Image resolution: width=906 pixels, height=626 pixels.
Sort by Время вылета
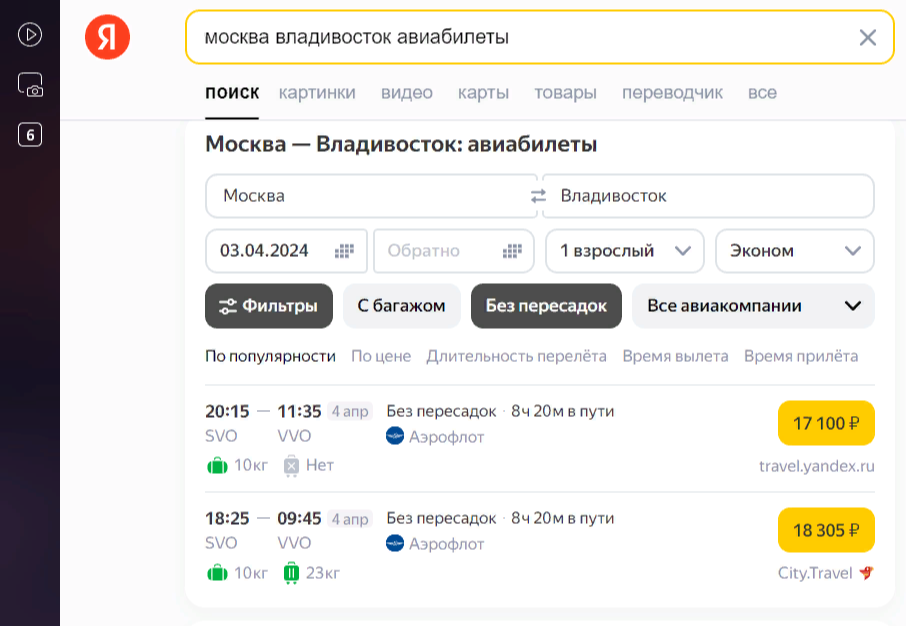(x=675, y=356)
